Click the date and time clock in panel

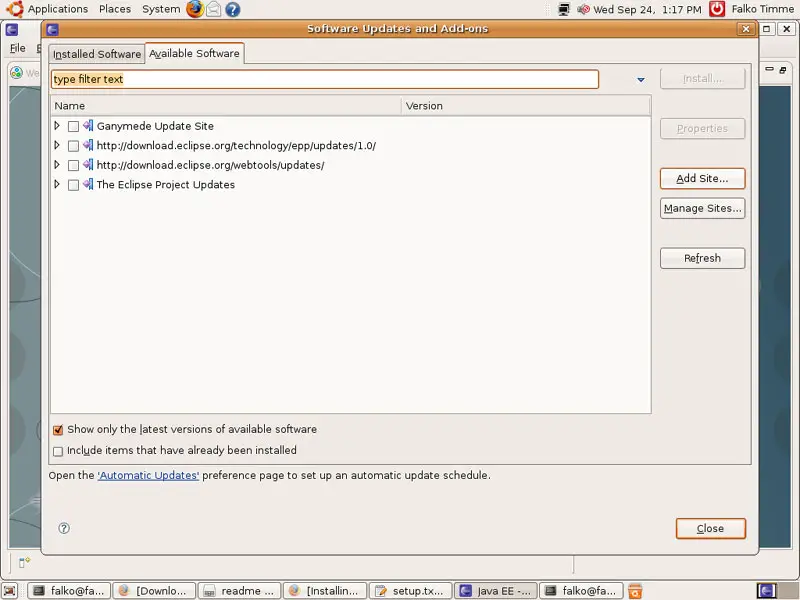tap(647, 9)
